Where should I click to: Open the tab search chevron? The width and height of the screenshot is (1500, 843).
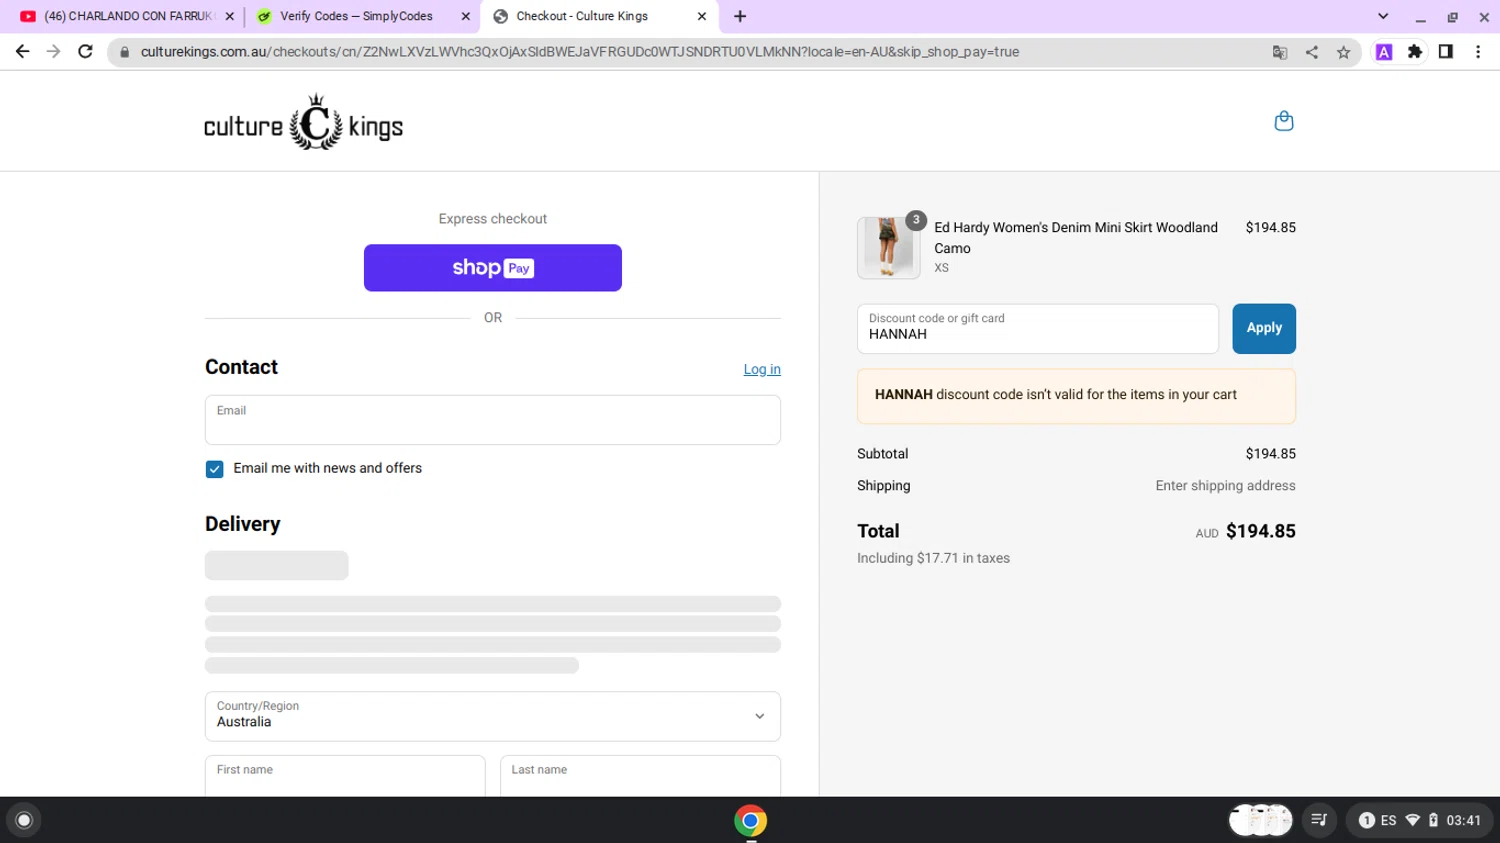(1383, 16)
